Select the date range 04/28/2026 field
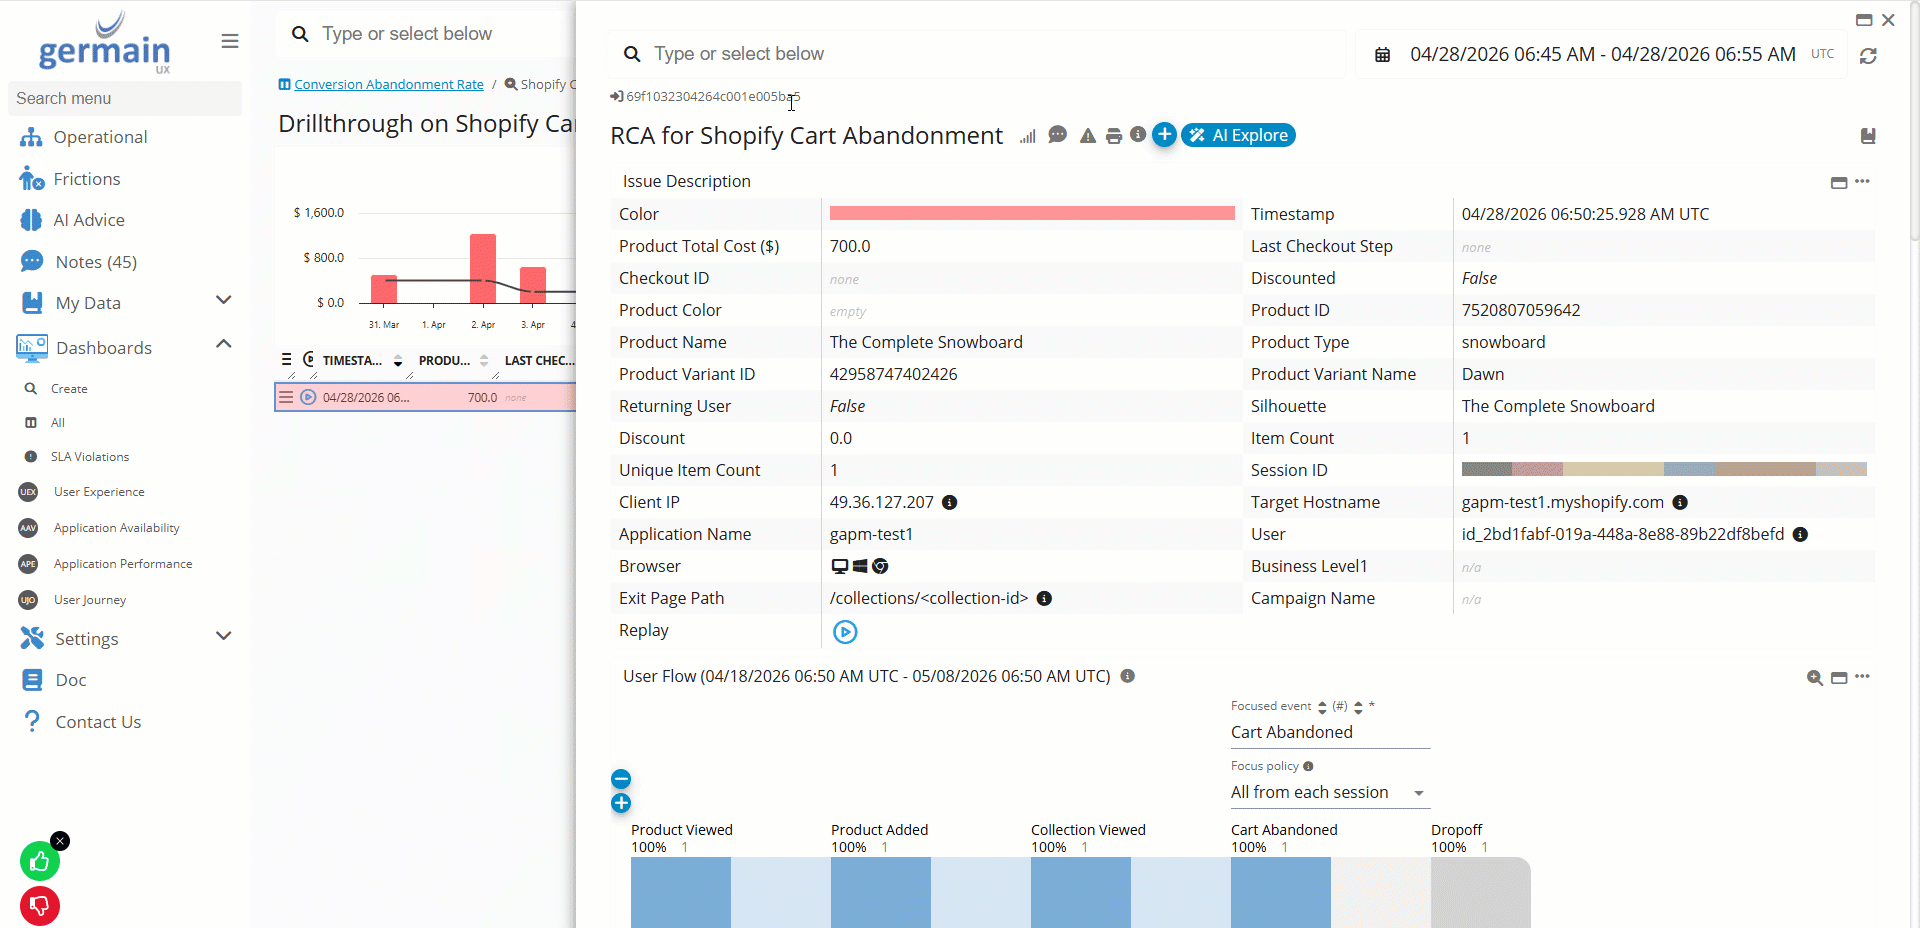1920x928 pixels. pyautogui.click(x=1603, y=54)
